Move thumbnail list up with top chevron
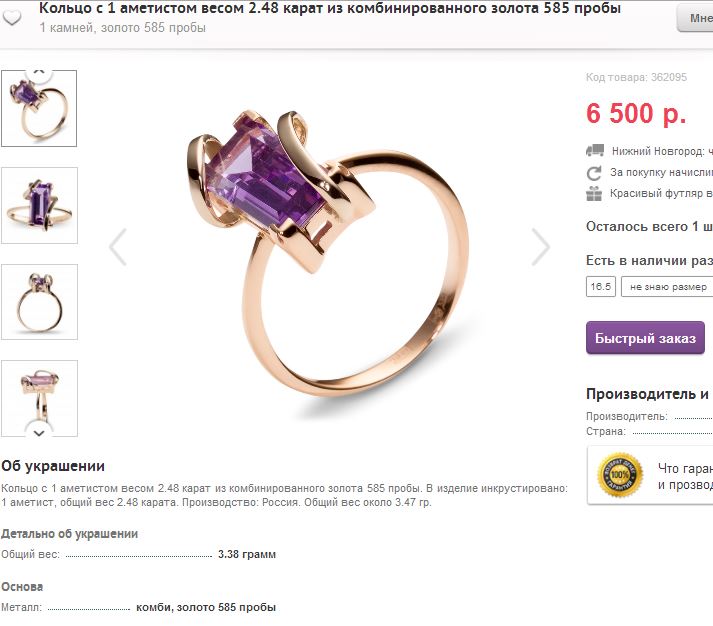This screenshot has width=713, height=626. pyautogui.click(x=39, y=71)
